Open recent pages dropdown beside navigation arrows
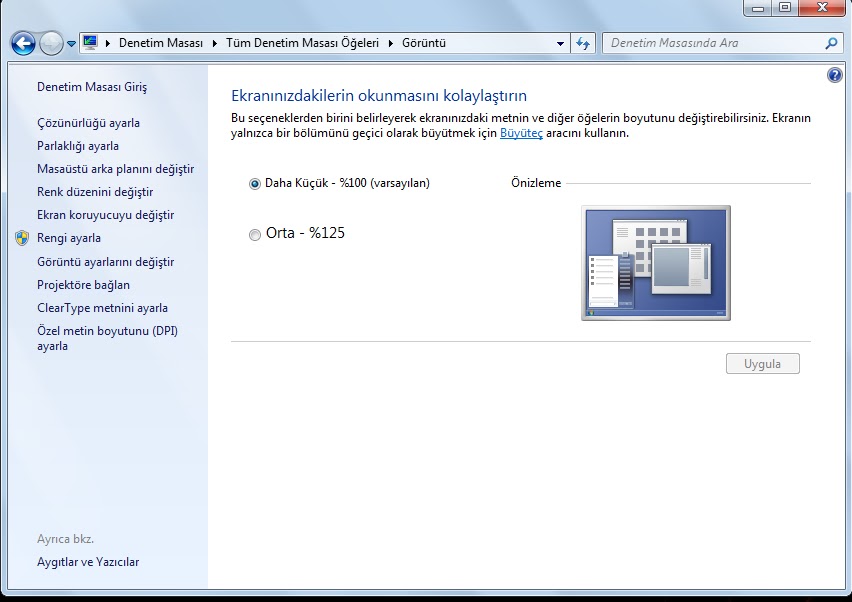The height and width of the screenshot is (602, 852). pyautogui.click(x=71, y=44)
